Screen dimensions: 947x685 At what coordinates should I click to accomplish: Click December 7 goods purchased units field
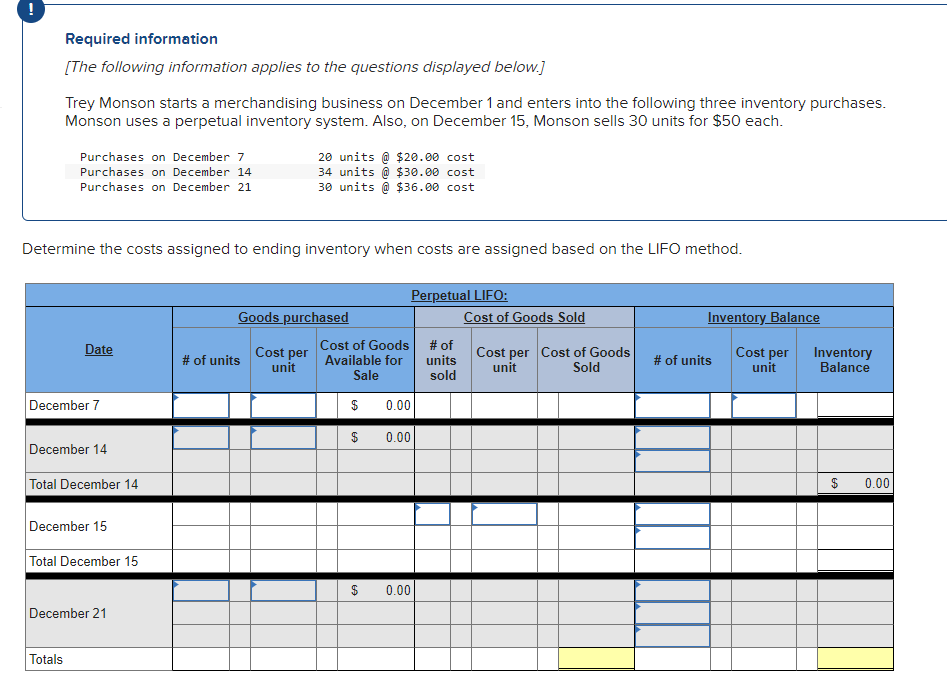coord(201,405)
